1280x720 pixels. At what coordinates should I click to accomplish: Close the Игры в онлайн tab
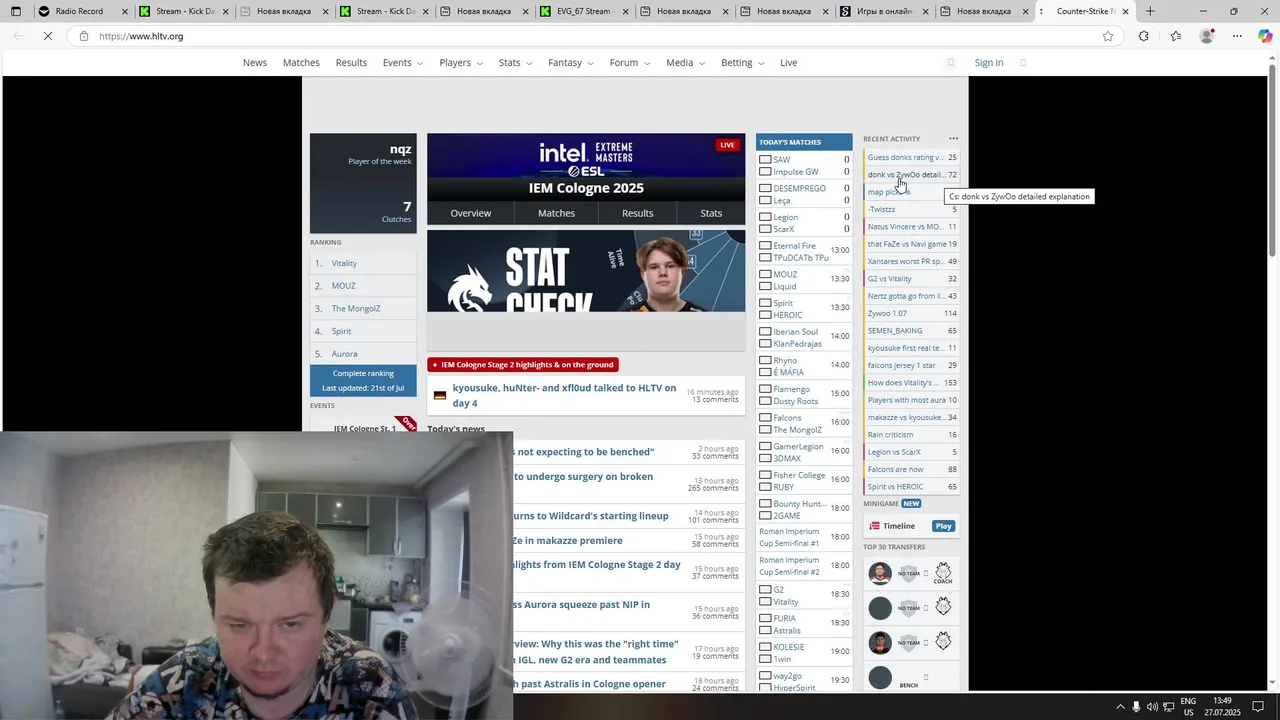925,12
